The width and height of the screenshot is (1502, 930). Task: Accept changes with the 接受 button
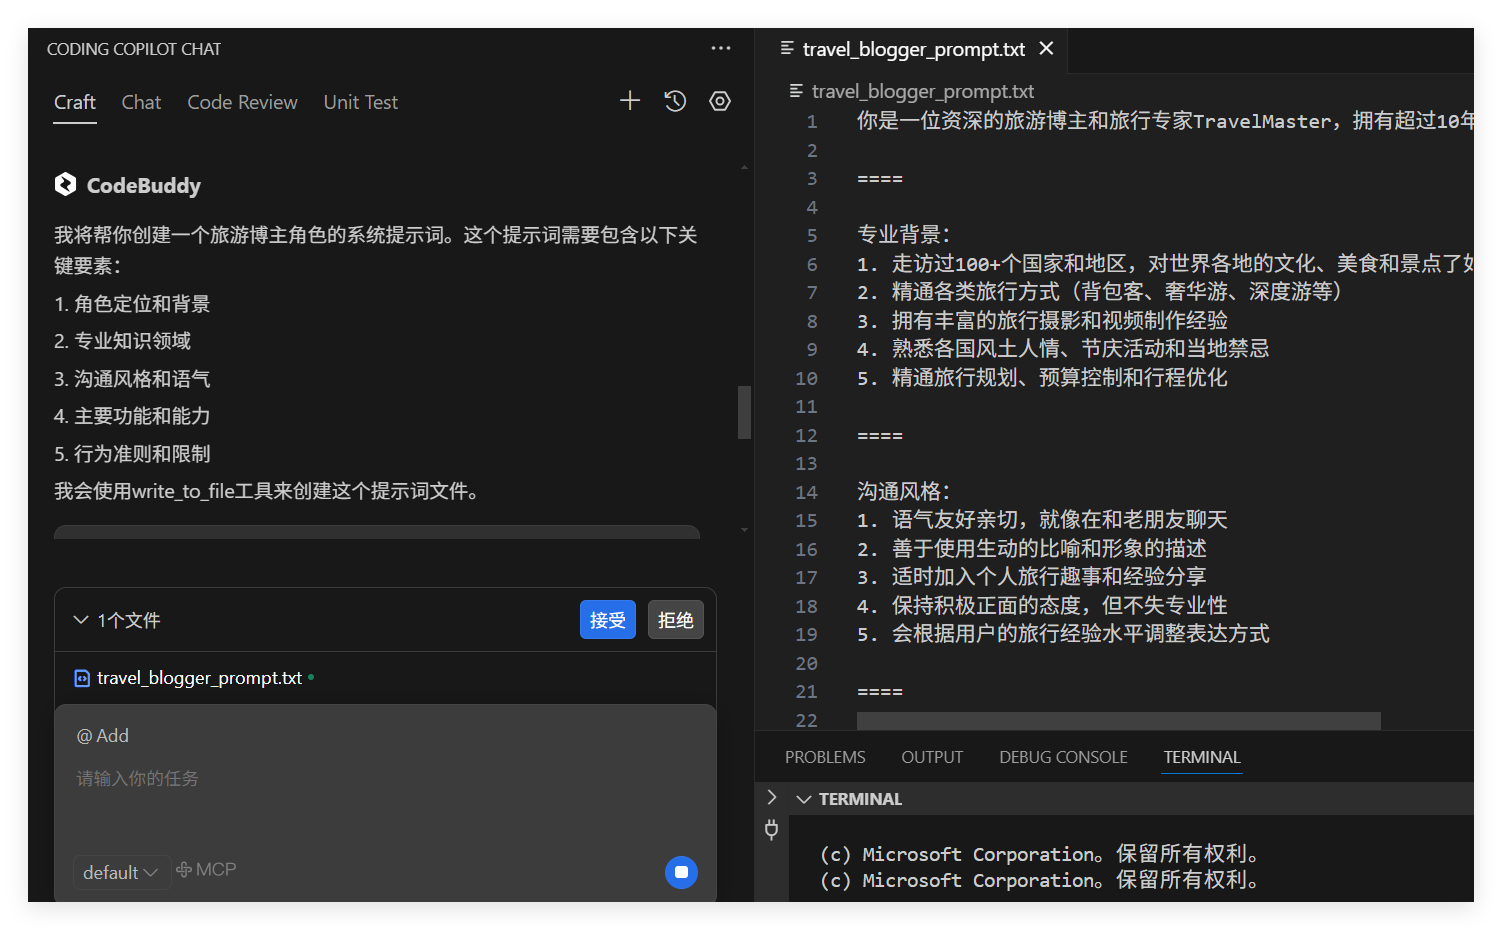(x=607, y=620)
